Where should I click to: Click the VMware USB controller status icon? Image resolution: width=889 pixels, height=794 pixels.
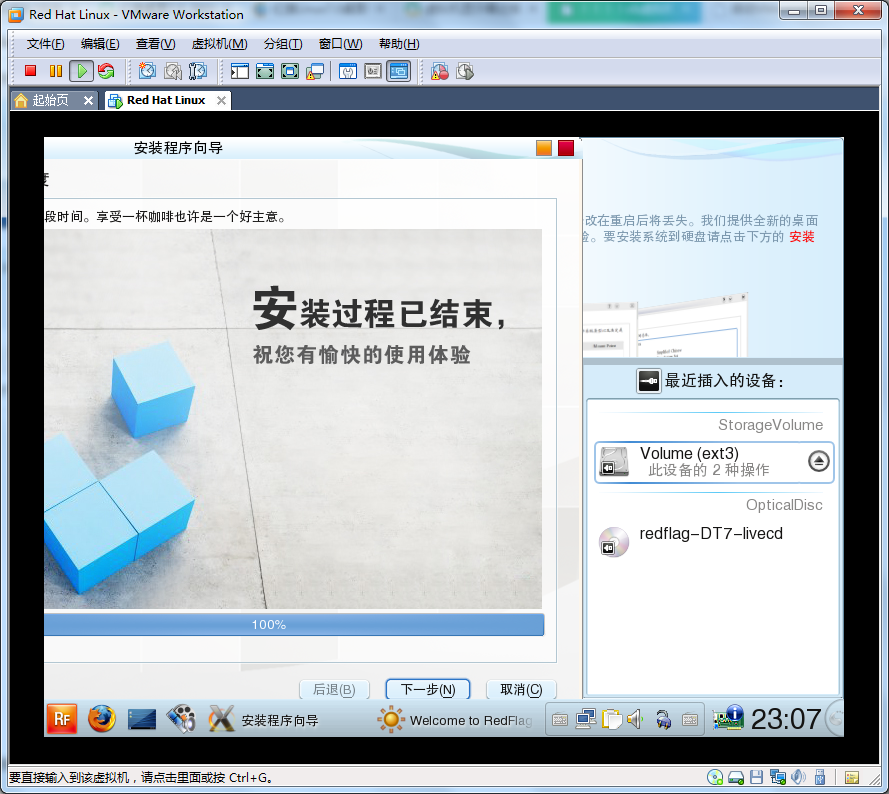[x=819, y=777]
